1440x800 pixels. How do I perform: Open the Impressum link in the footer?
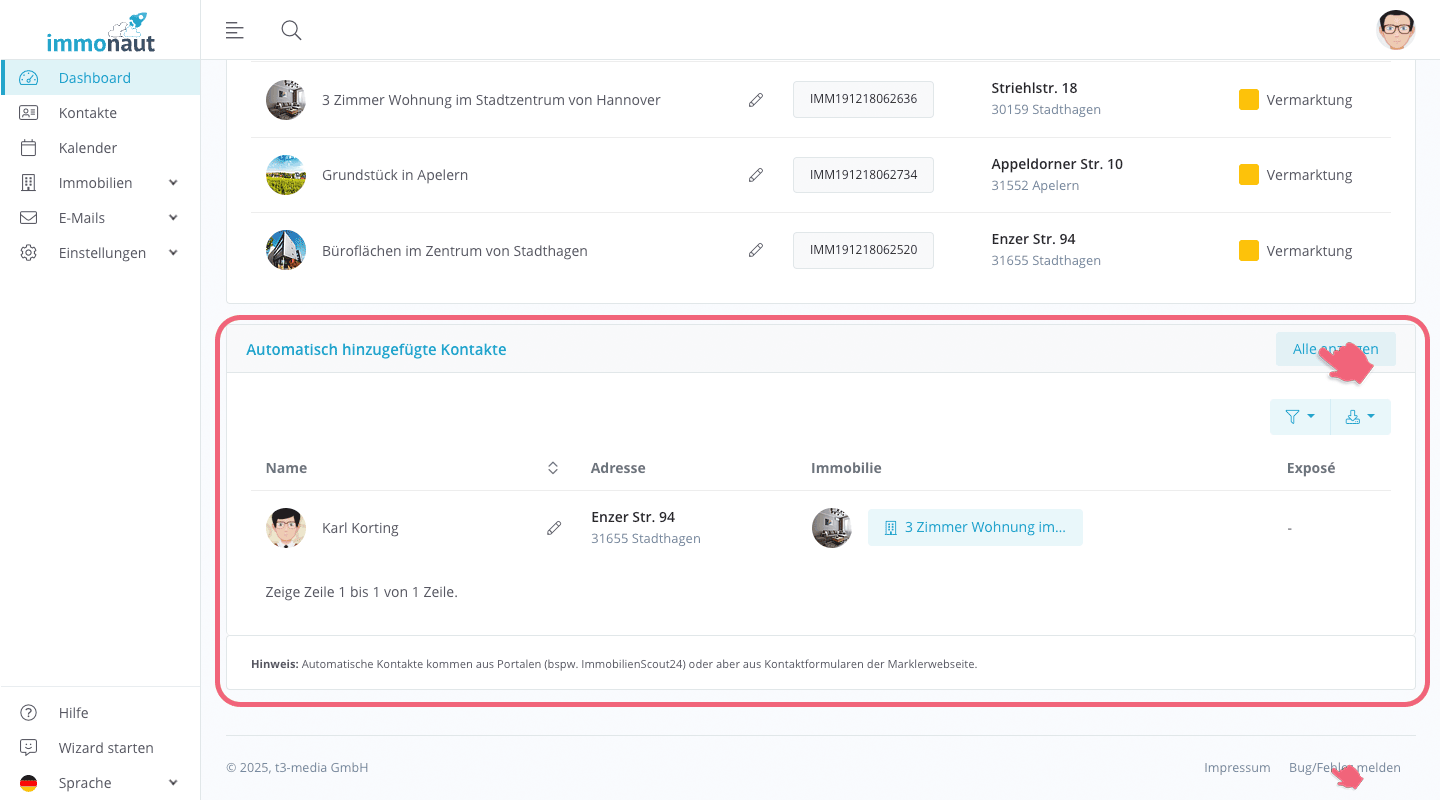coord(1236,767)
